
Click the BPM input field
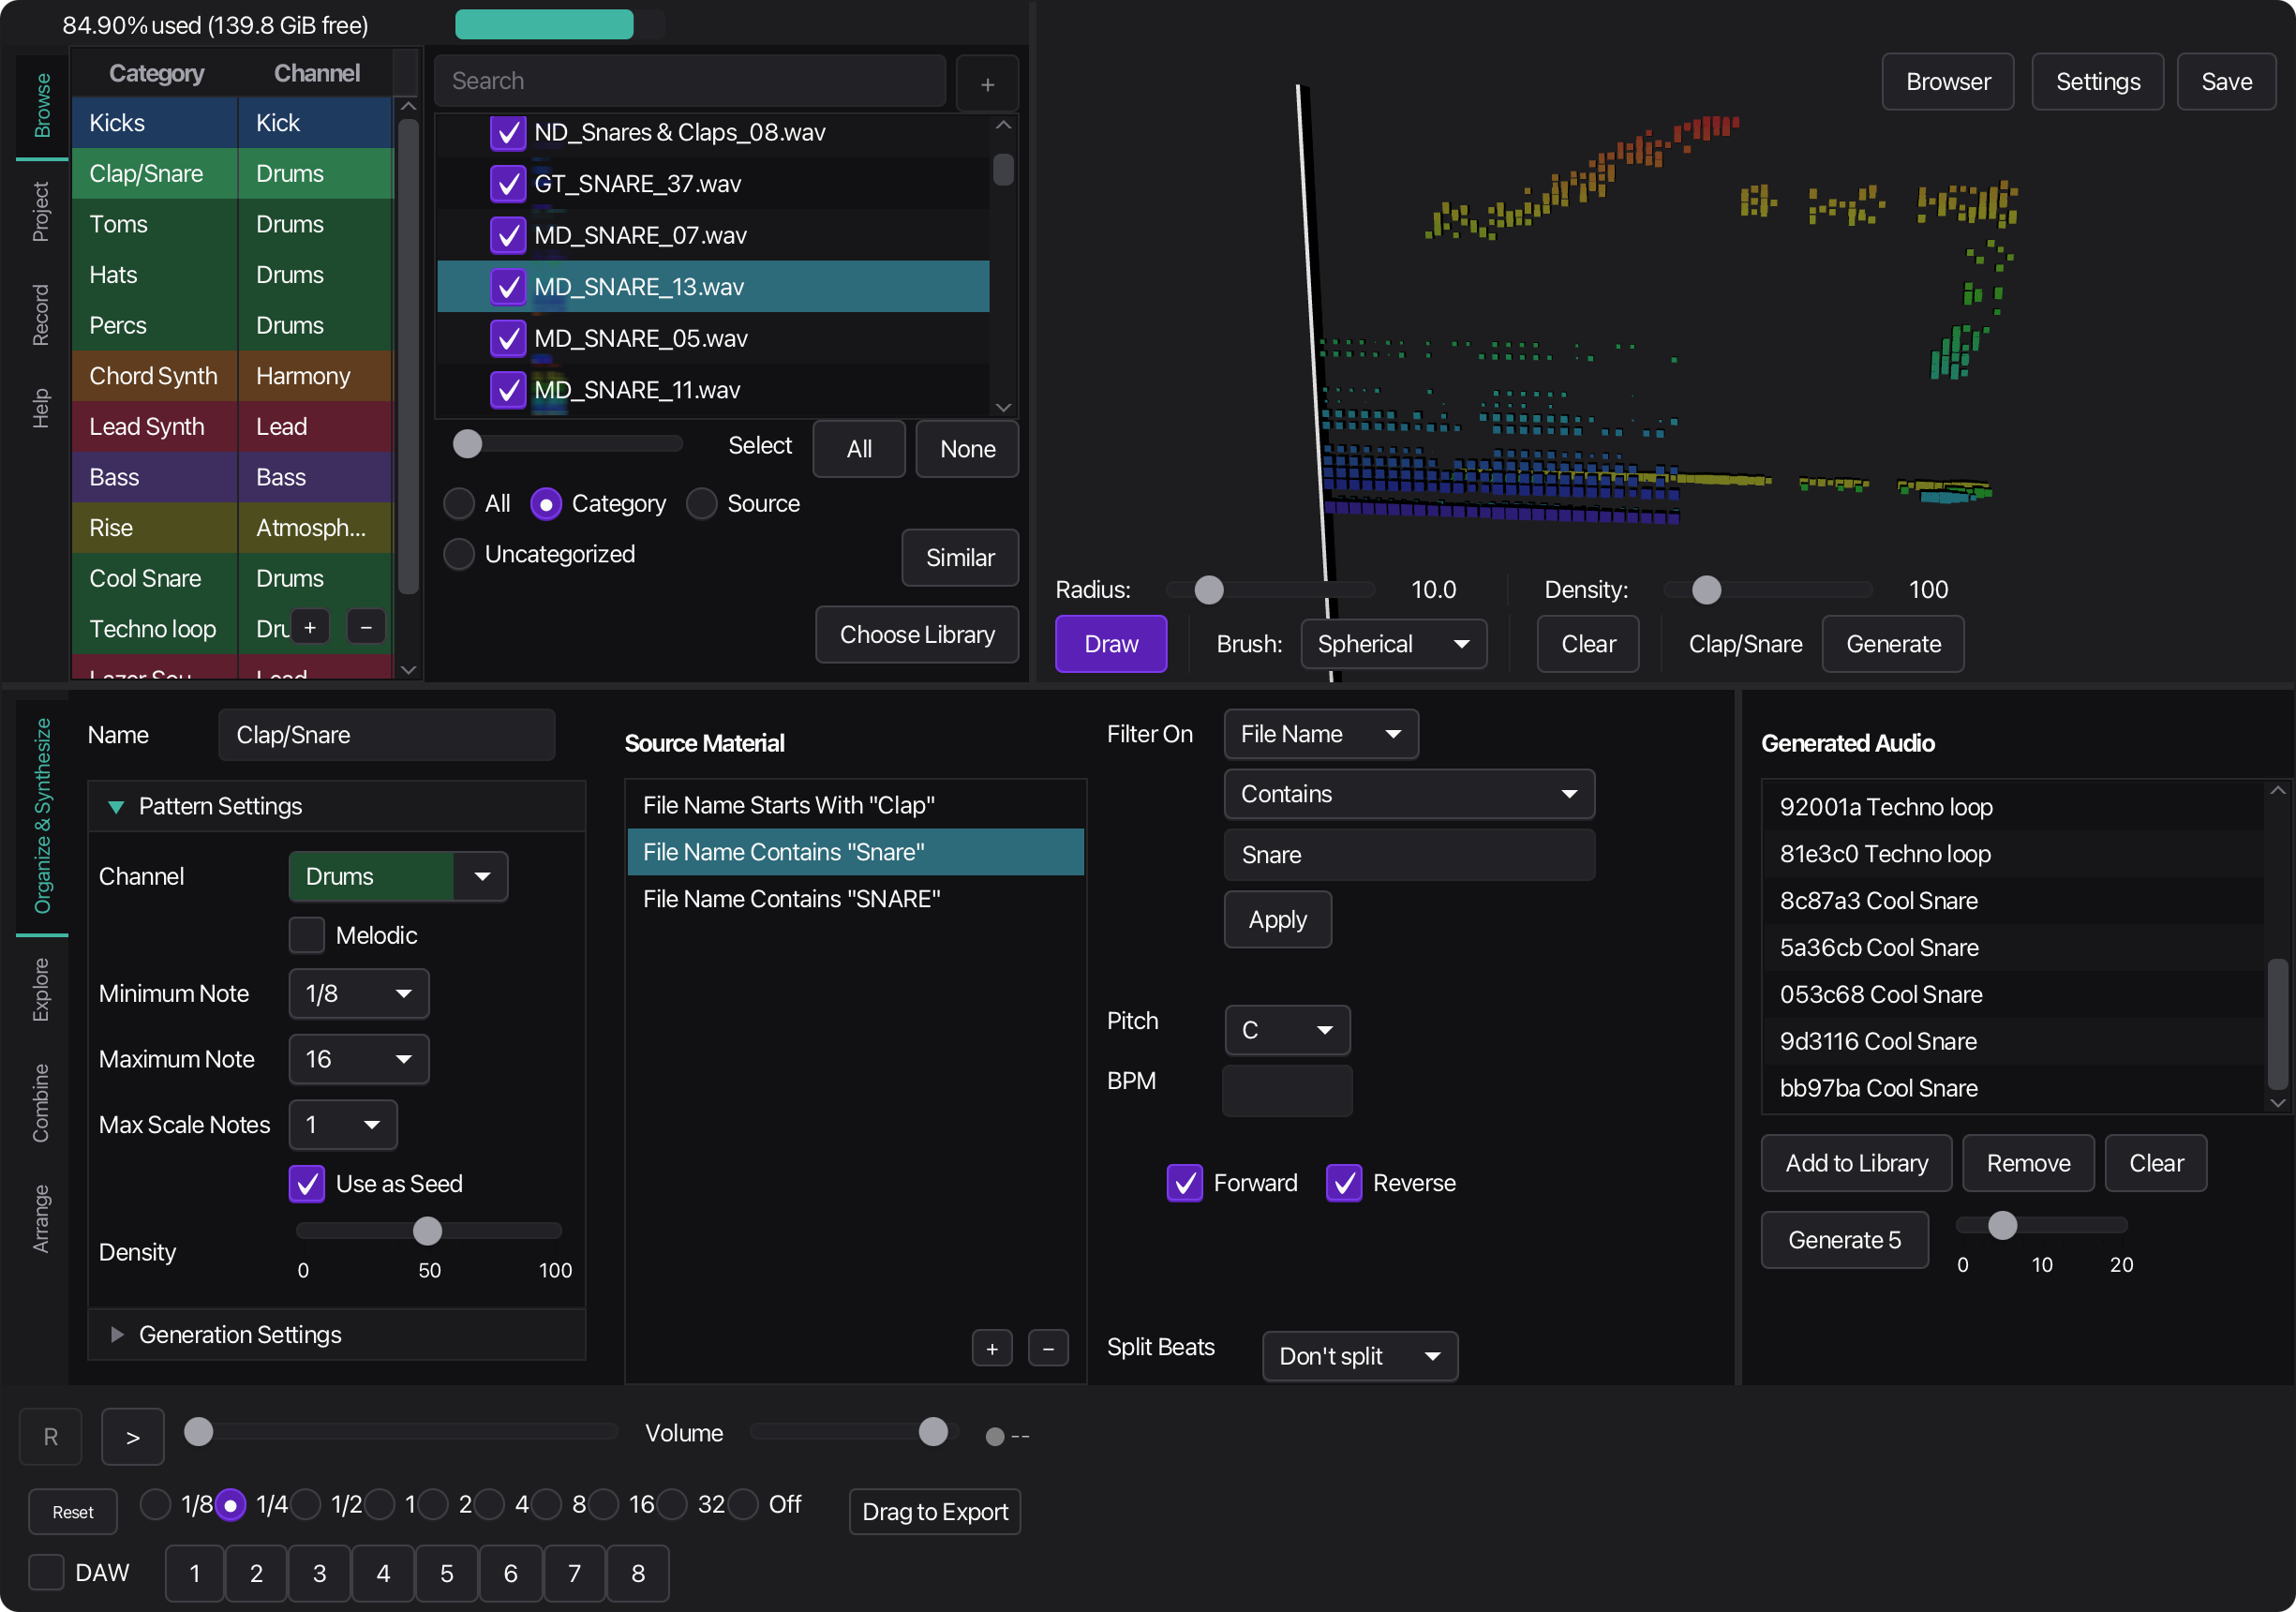1287,1091
